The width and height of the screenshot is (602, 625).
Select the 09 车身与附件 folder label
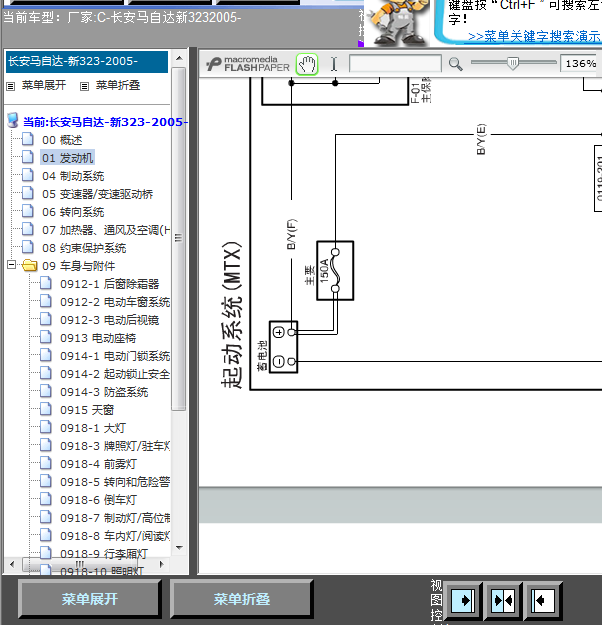[x=79, y=266]
